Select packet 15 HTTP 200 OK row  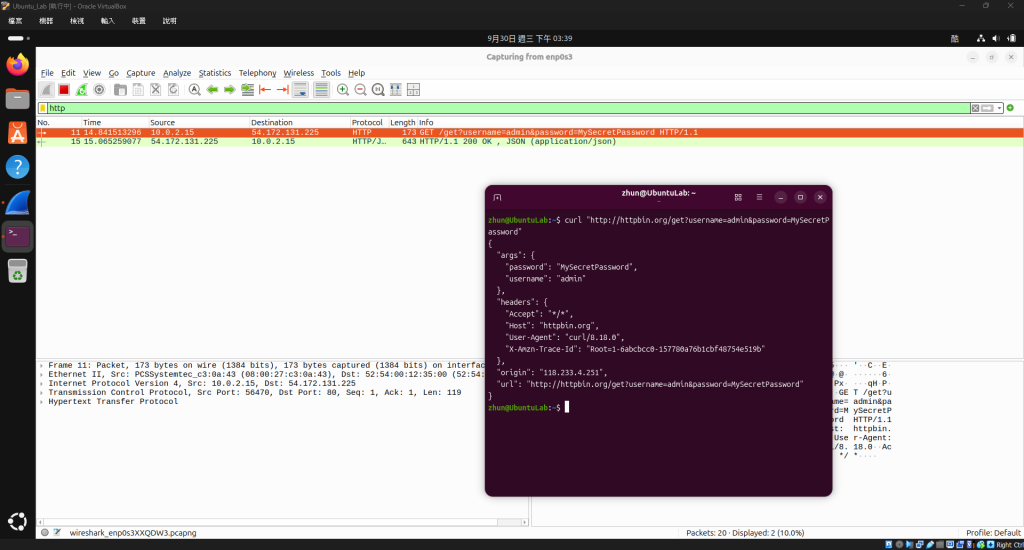pyautogui.click(x=530, y=142)
